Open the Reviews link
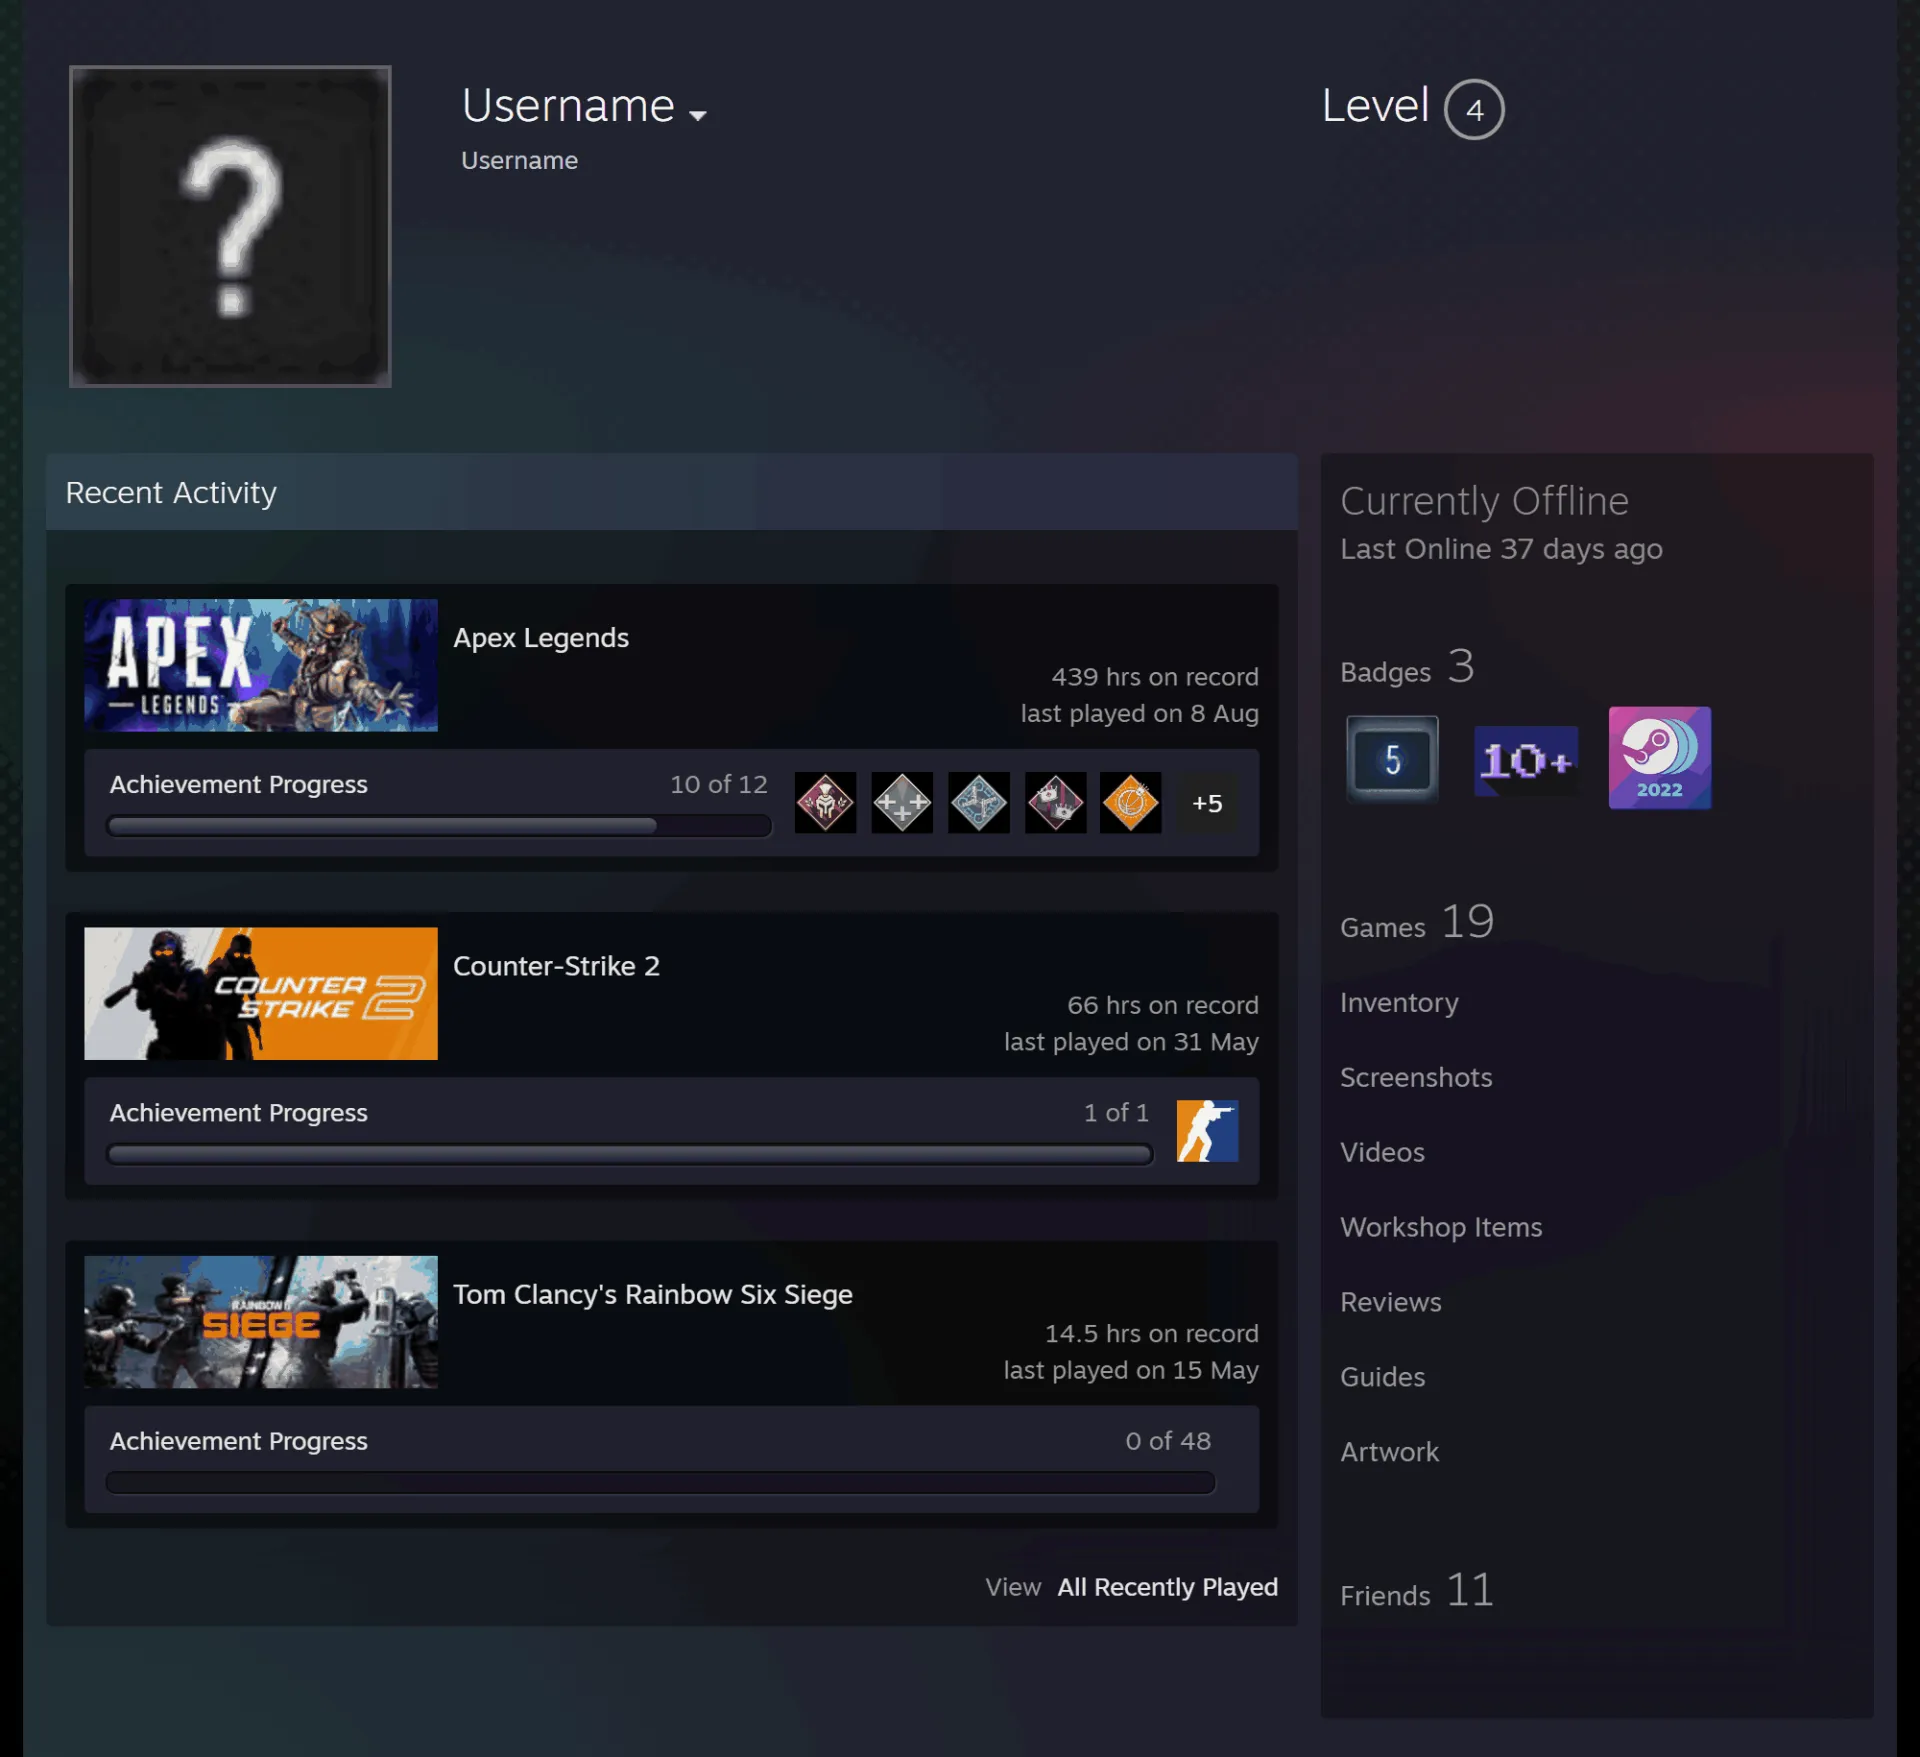1920x1757 pixels. pos(1390,1302)
